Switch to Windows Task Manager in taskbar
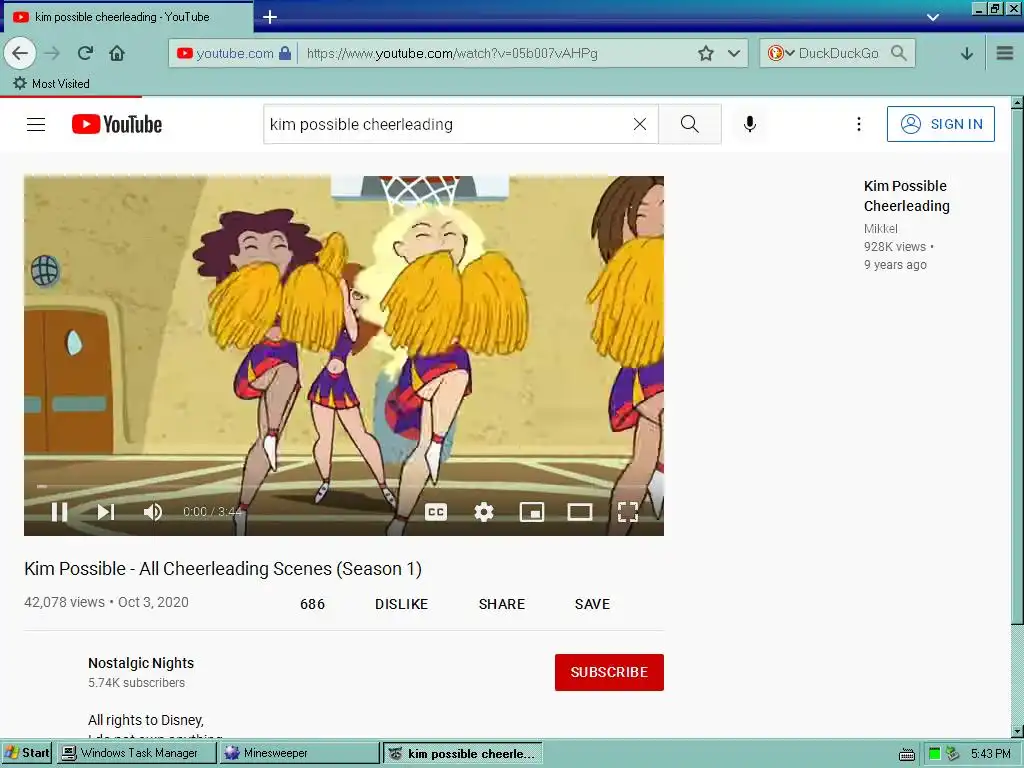1024x768 pixels. click(136, 753)
